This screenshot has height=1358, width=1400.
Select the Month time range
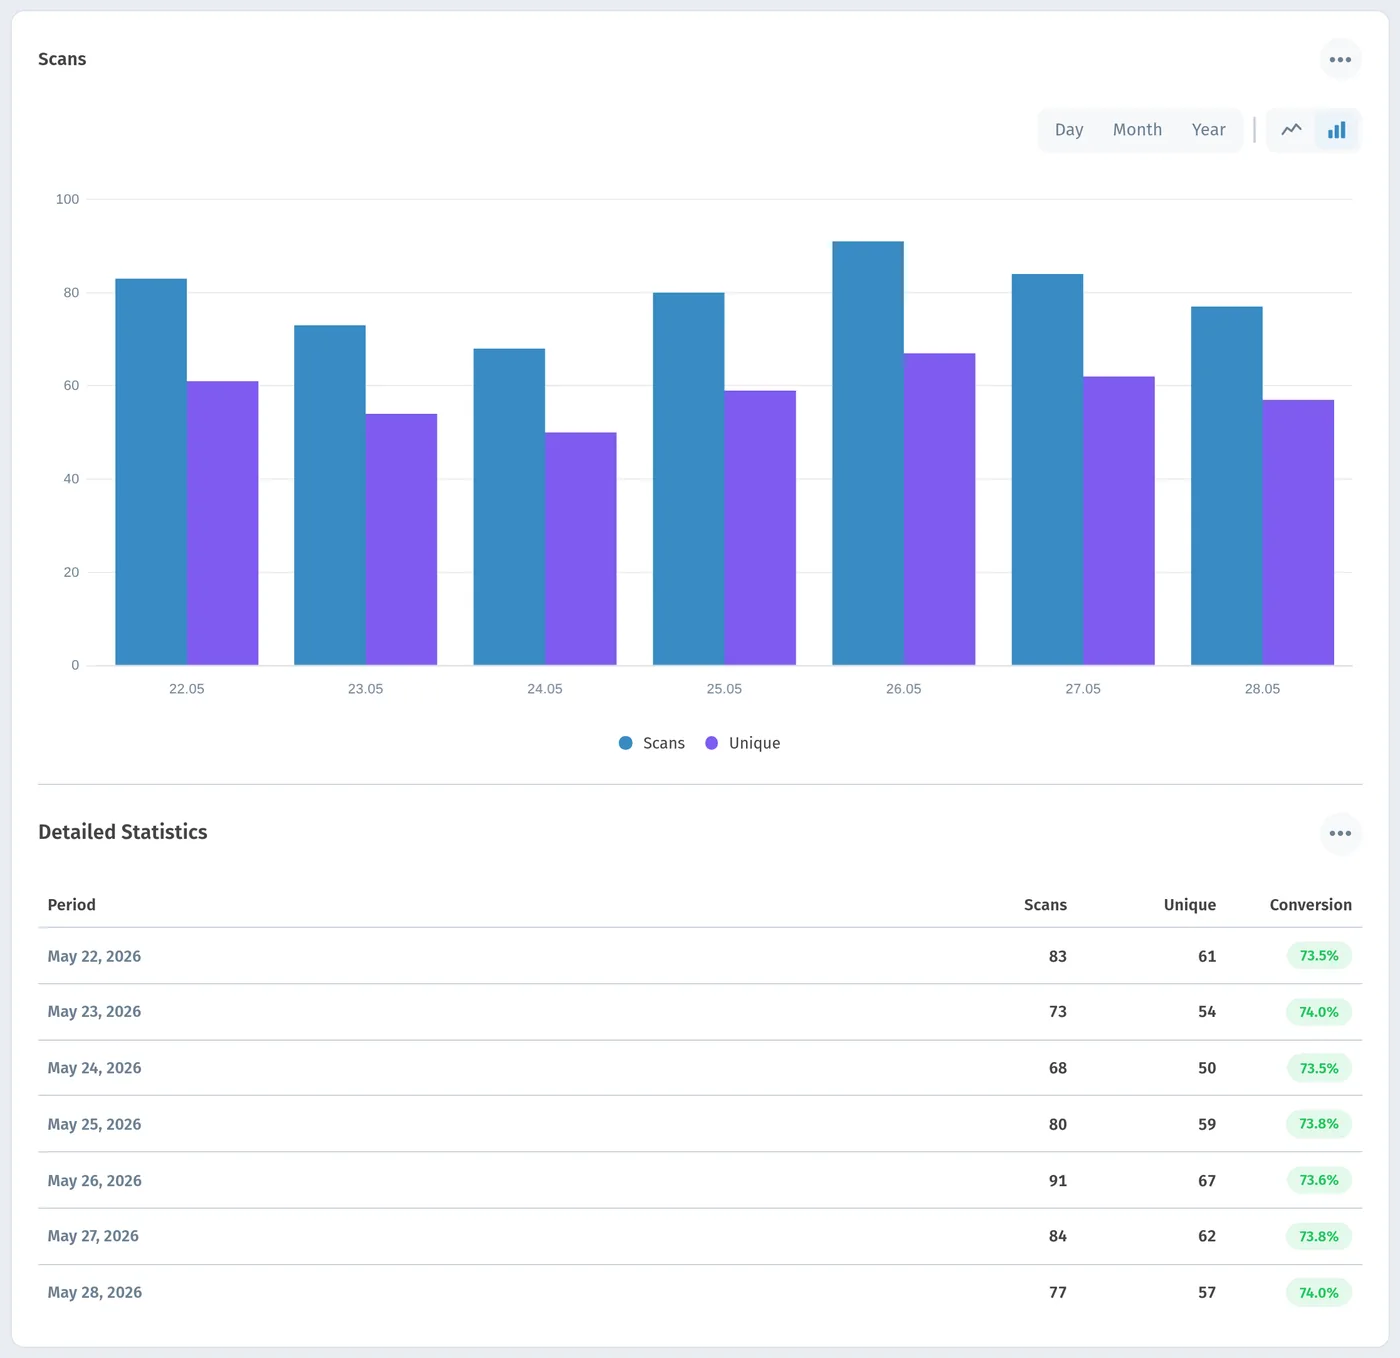click(x=1137, y=130)
